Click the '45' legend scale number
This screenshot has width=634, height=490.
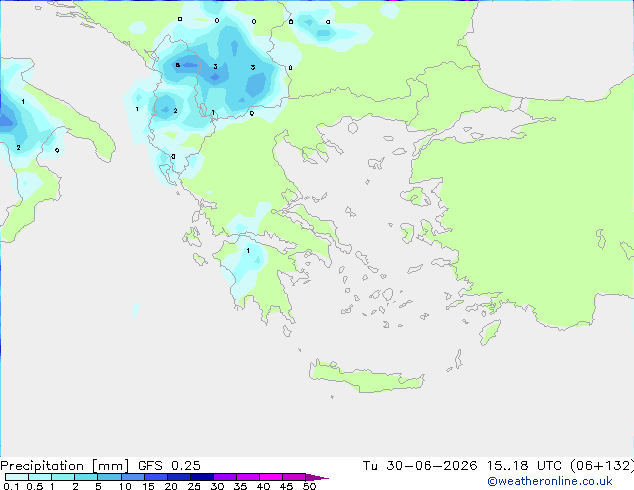coord(286,486)
